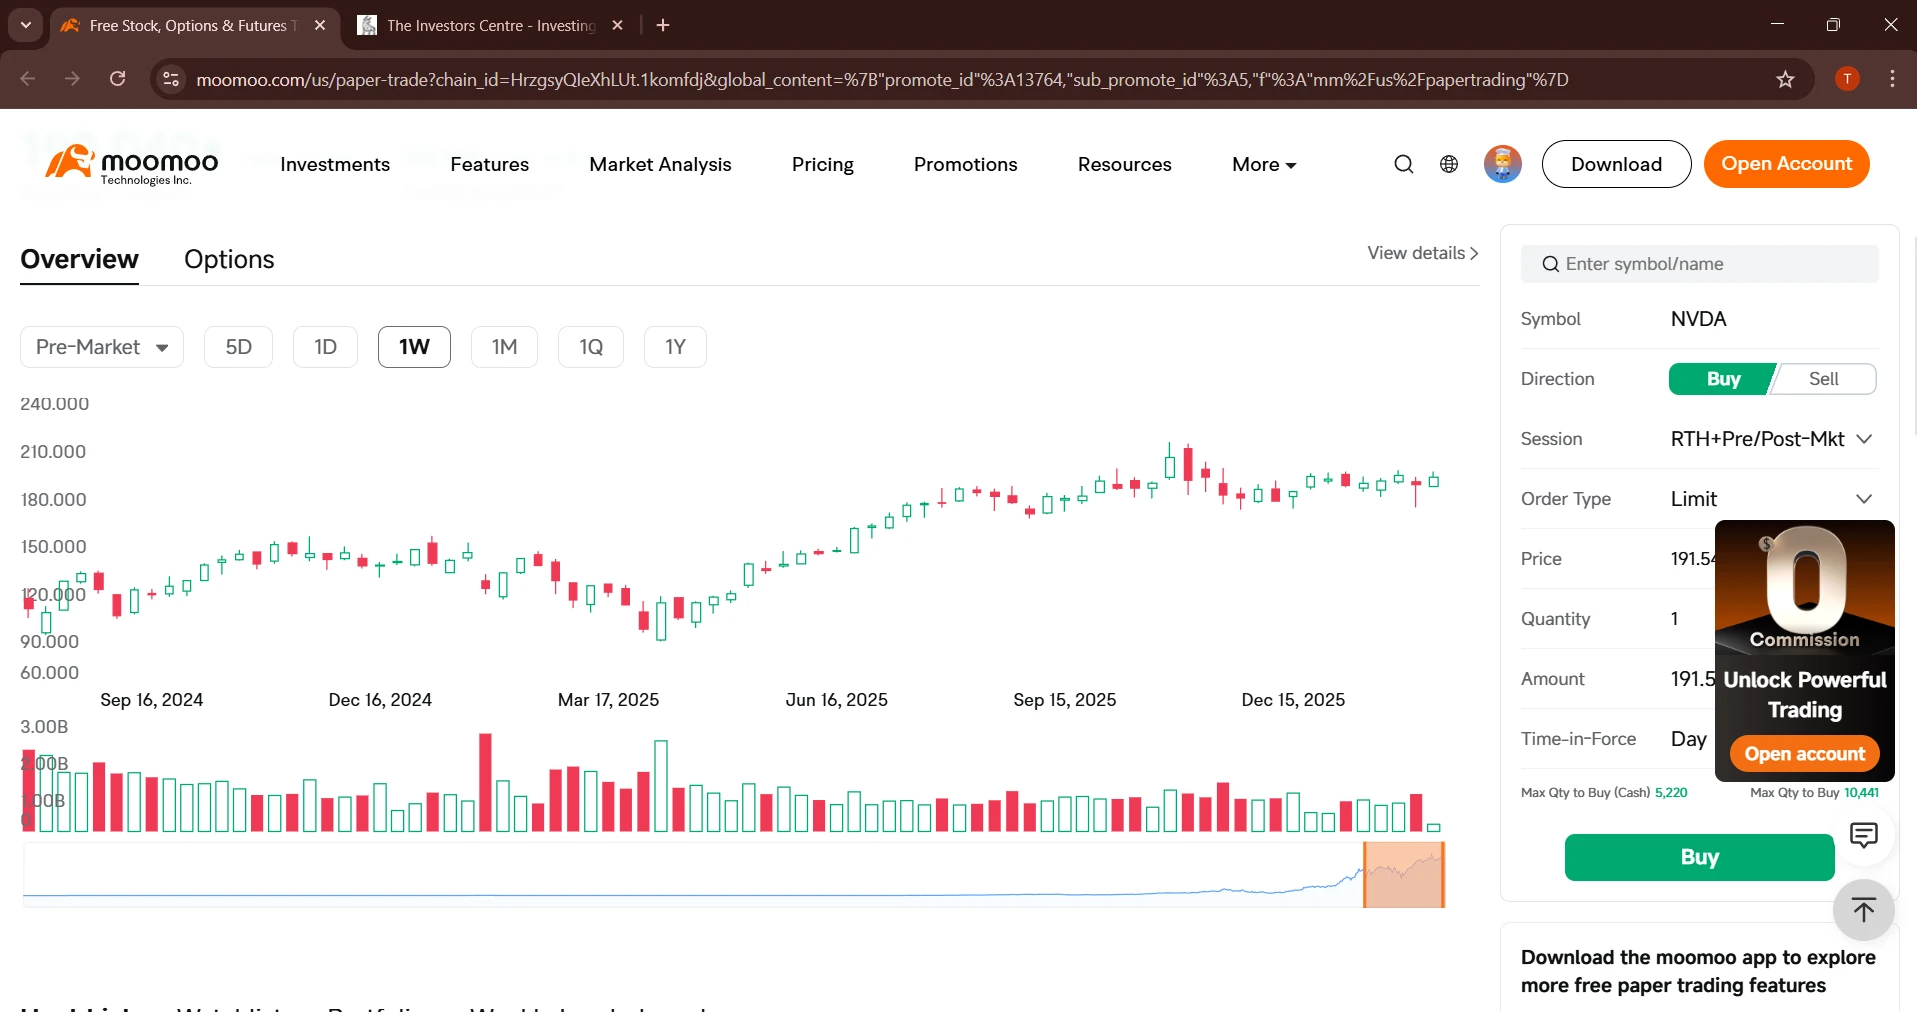Viewport: 1917px width, 1012px height.
Task: Click the green Buy order button
Action: click(1699, 857)
